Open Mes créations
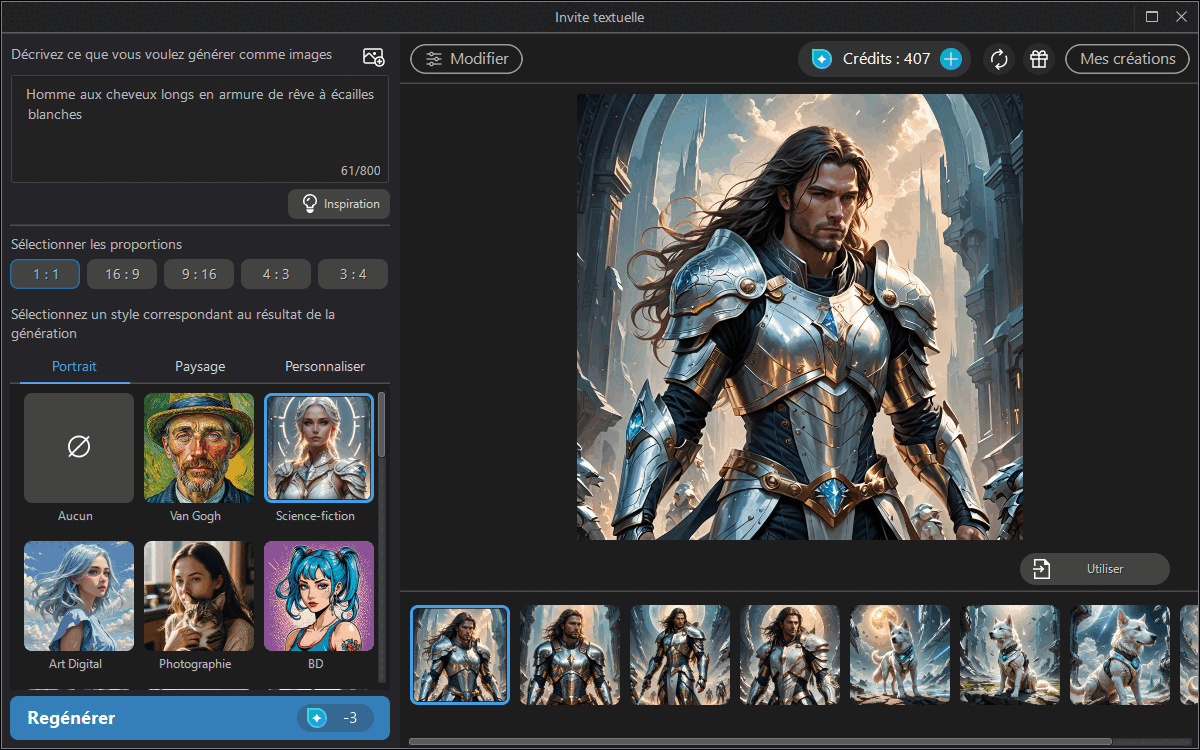 1127,59
